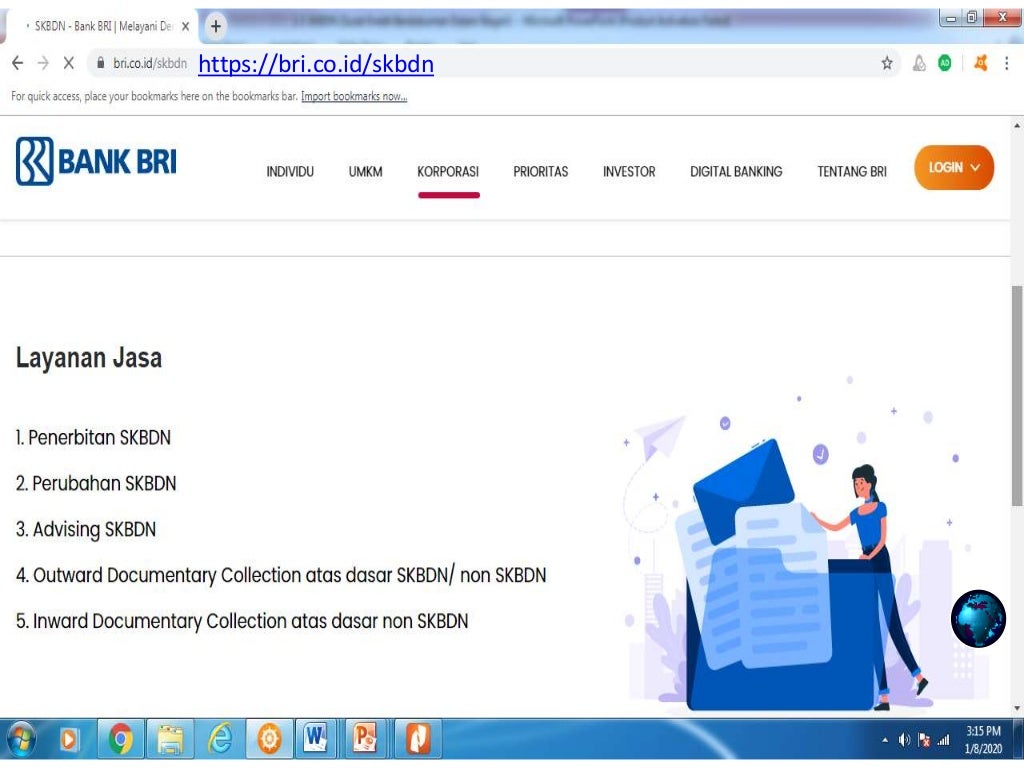
Task: Click the orange gear application taskbar icon
Action: pos(269,740)
